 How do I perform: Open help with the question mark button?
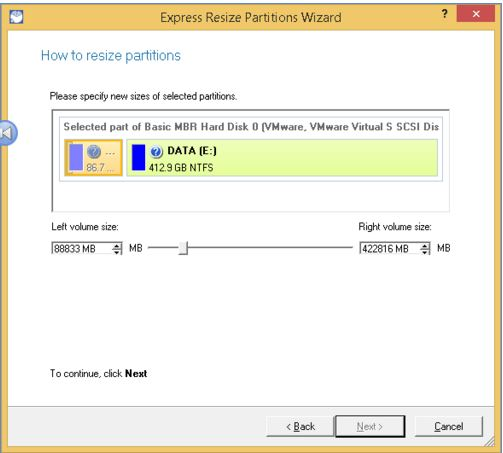point(444,14)
